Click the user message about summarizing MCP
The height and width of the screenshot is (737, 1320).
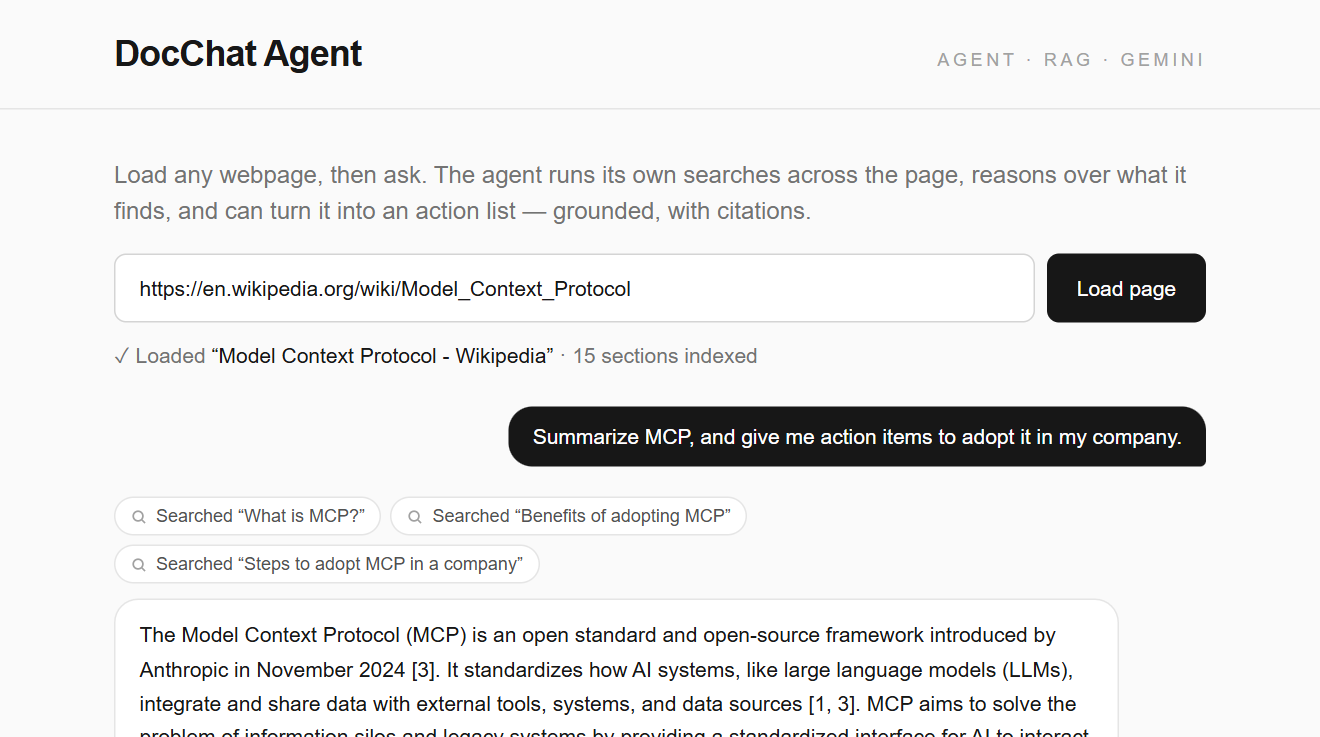point(857,437)
